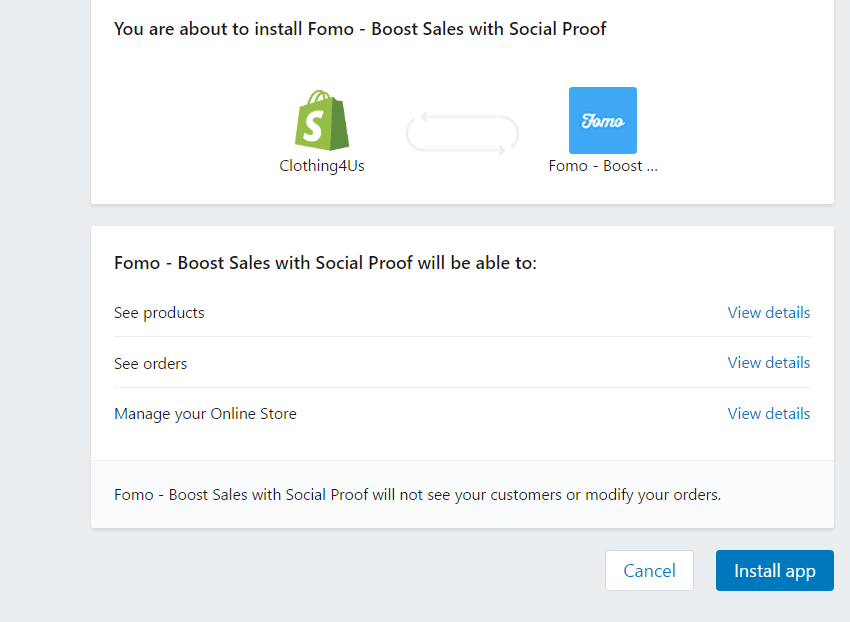Cancel the app installation

[x=649, y=570]
